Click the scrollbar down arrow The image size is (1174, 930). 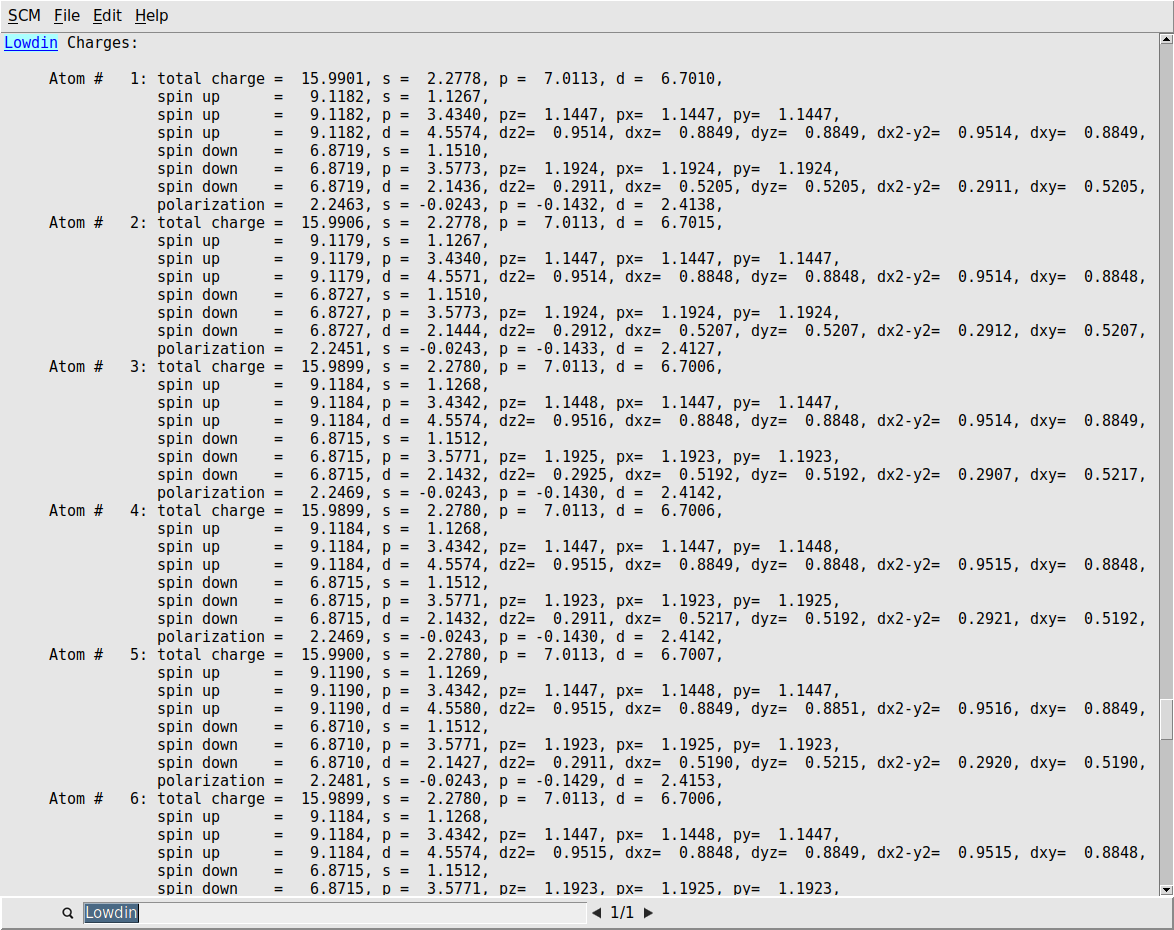click(x=1167, y=890)
